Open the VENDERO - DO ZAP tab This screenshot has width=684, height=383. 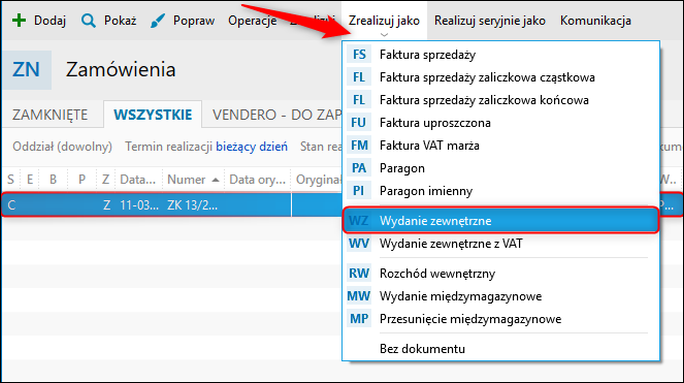(277, 115)
